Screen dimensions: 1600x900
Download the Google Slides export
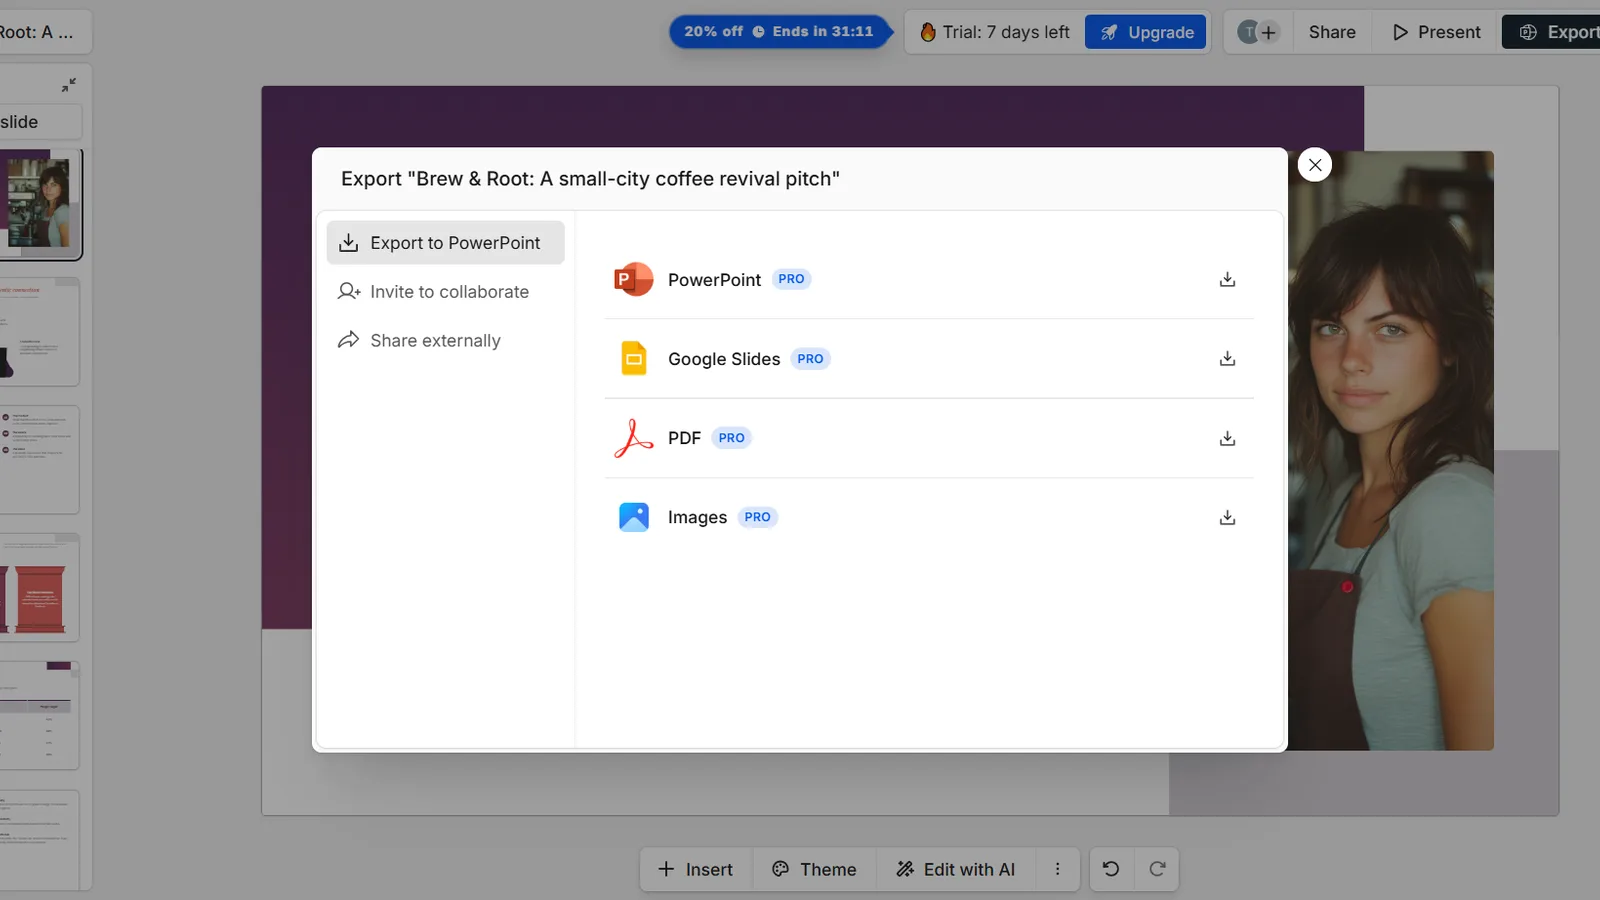click(x=1227, y=359)
